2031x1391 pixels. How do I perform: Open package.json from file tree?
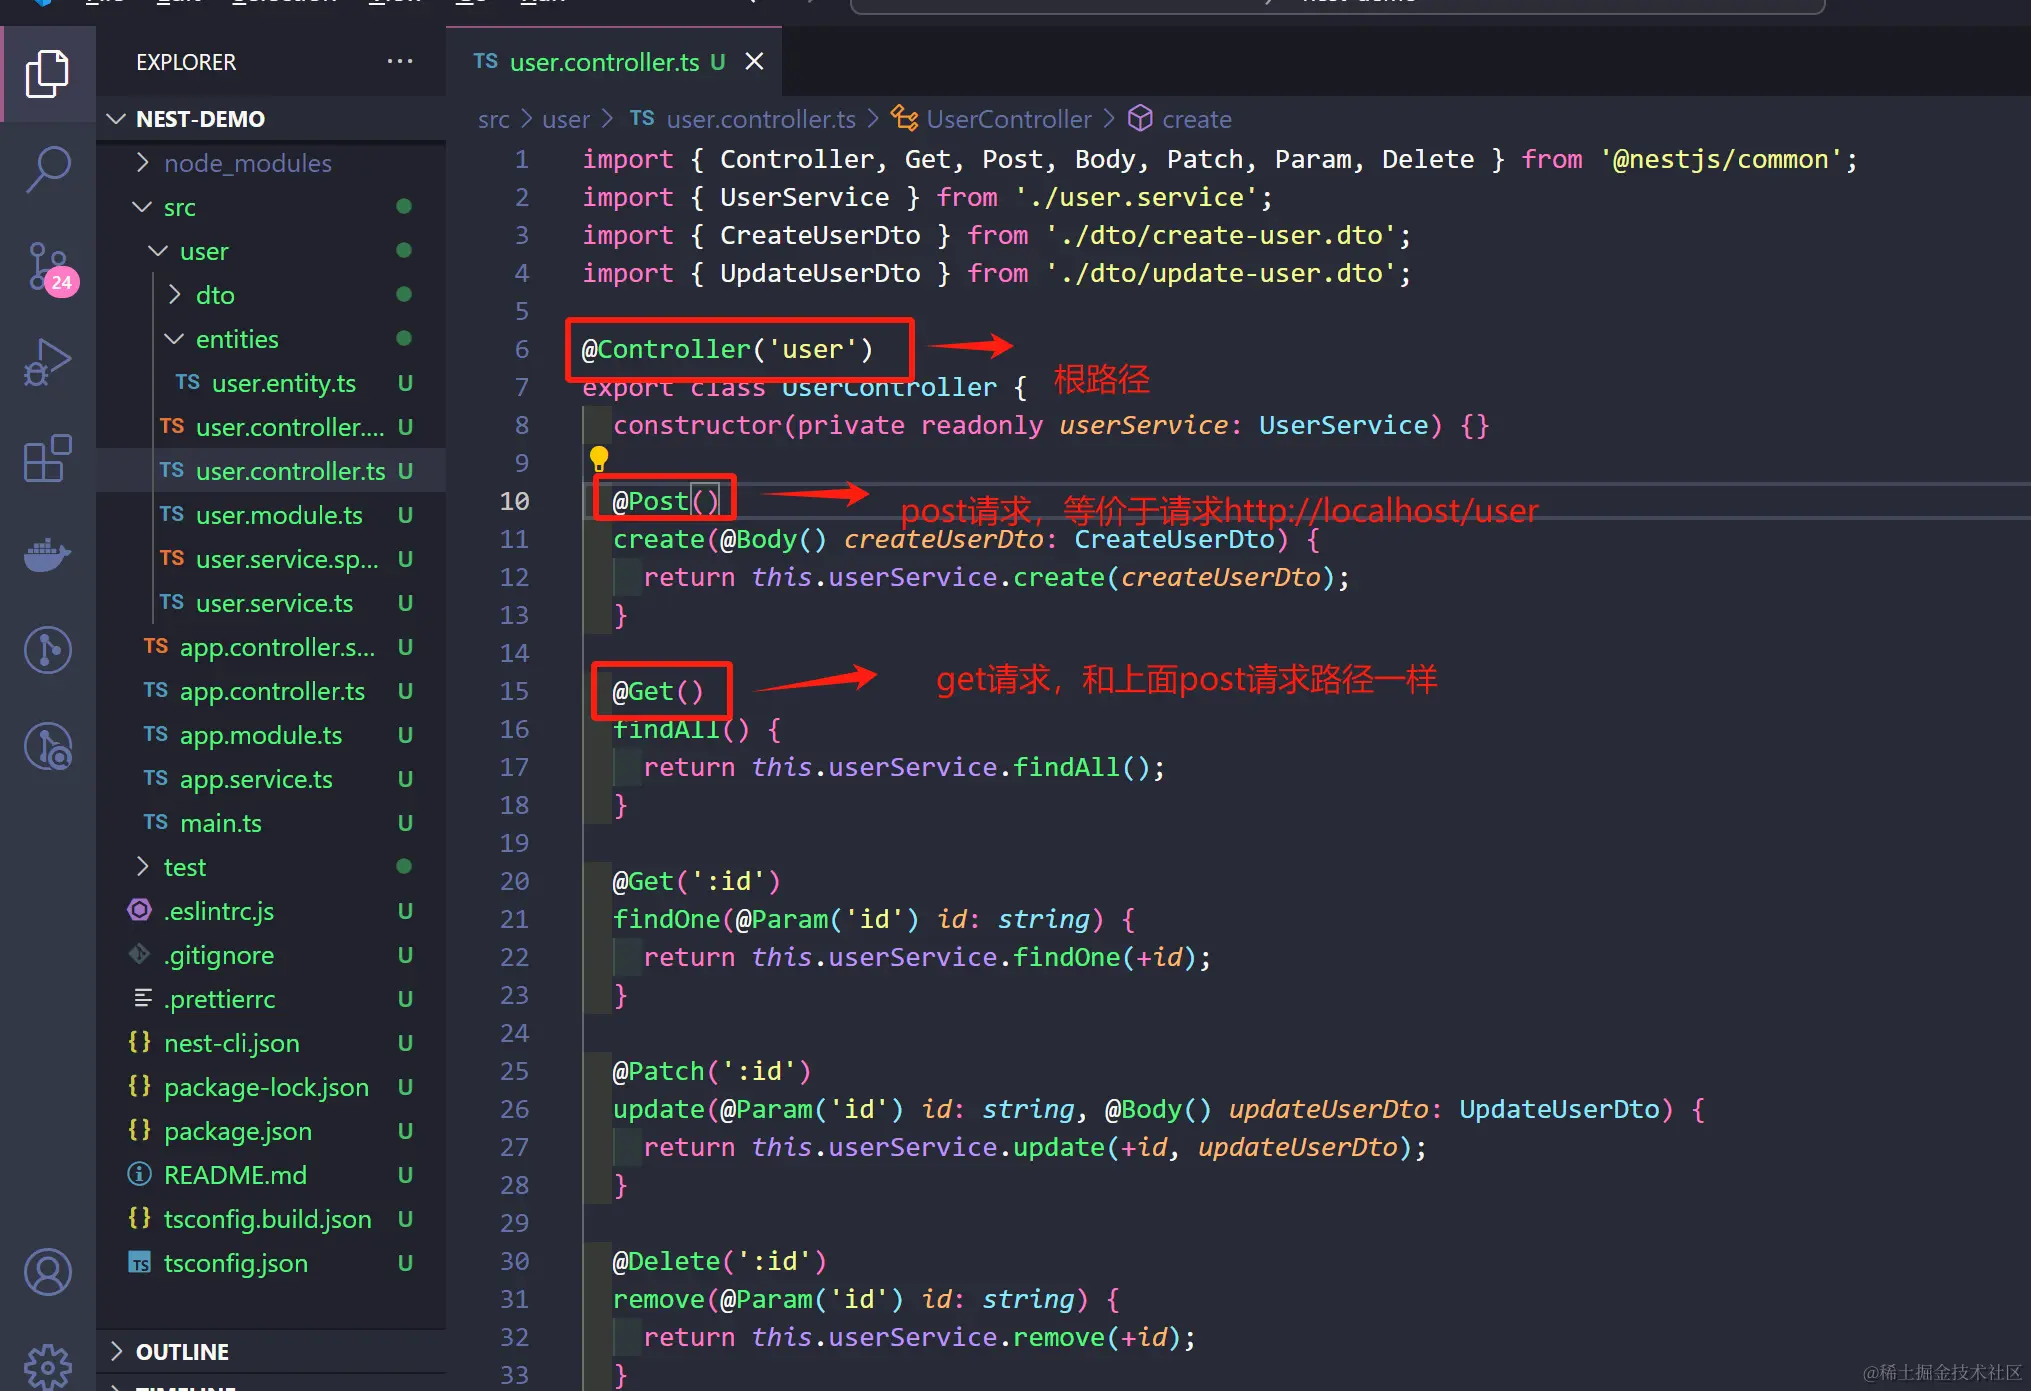237,1131
